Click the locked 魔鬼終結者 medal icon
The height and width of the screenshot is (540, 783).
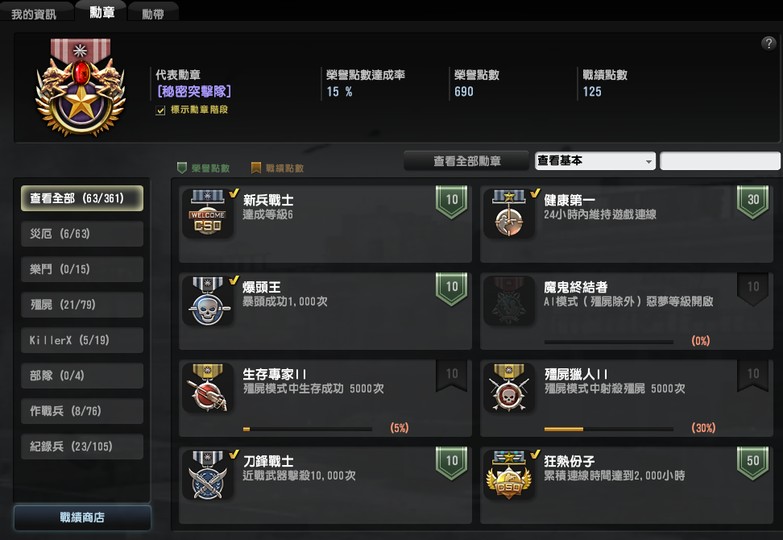(509, 301)
